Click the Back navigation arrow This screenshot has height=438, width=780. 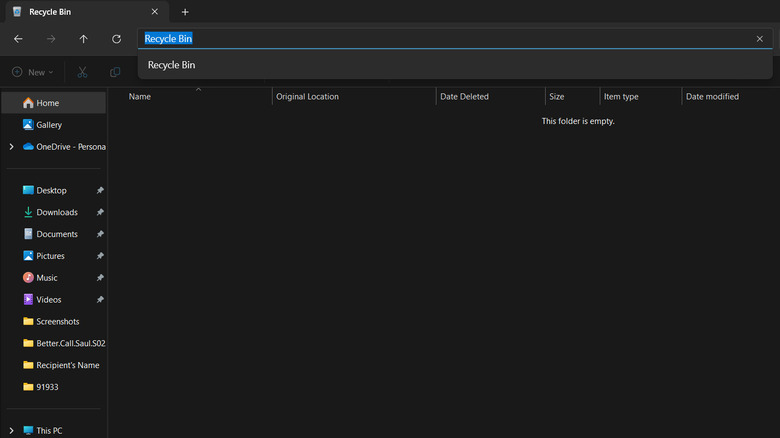pyautogui.click(x=18, y=39)
